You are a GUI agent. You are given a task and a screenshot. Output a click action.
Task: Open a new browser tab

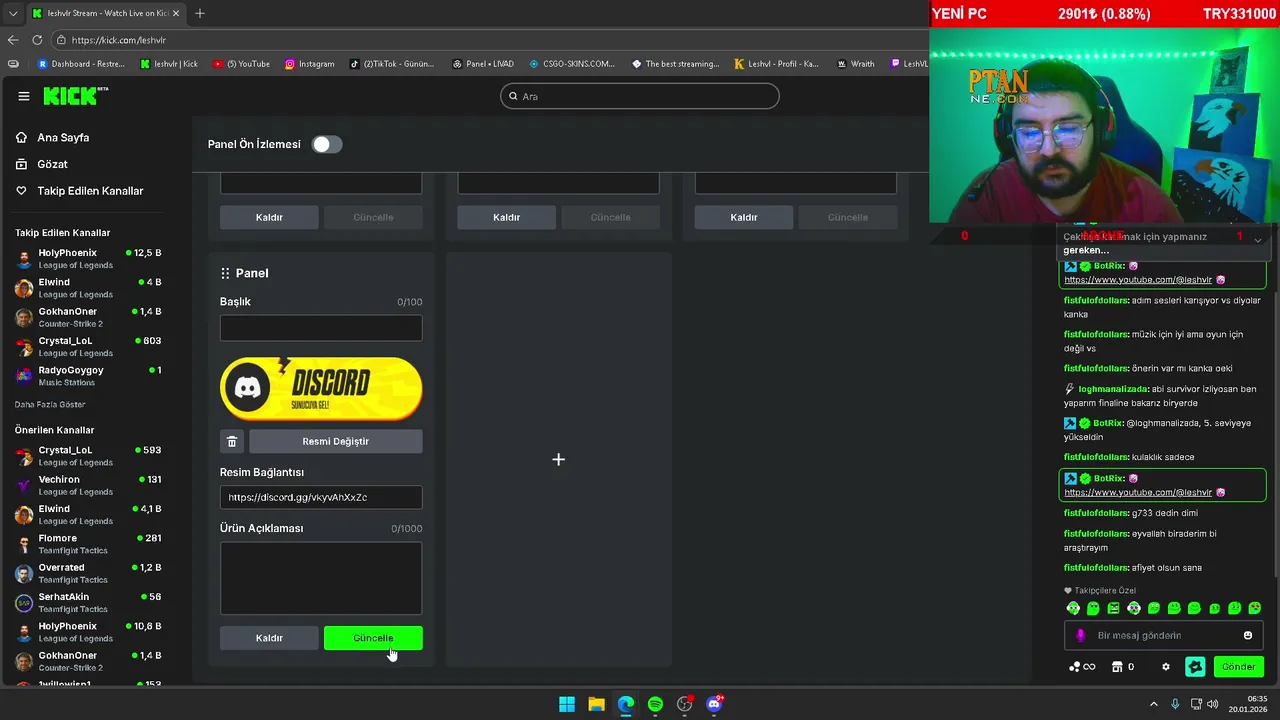200,13
